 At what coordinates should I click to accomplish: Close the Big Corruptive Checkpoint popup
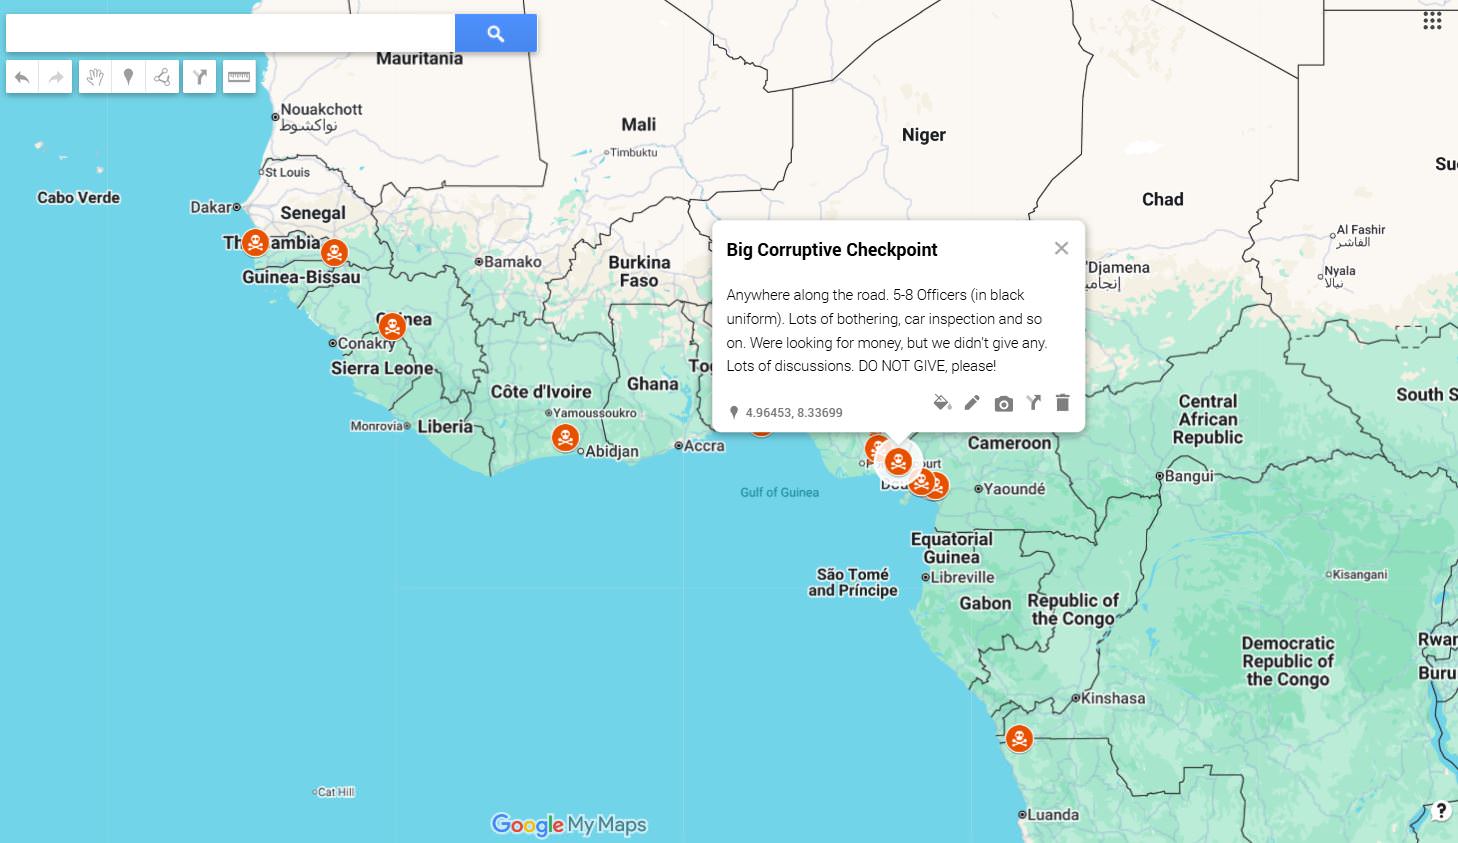click(1061, 248)
